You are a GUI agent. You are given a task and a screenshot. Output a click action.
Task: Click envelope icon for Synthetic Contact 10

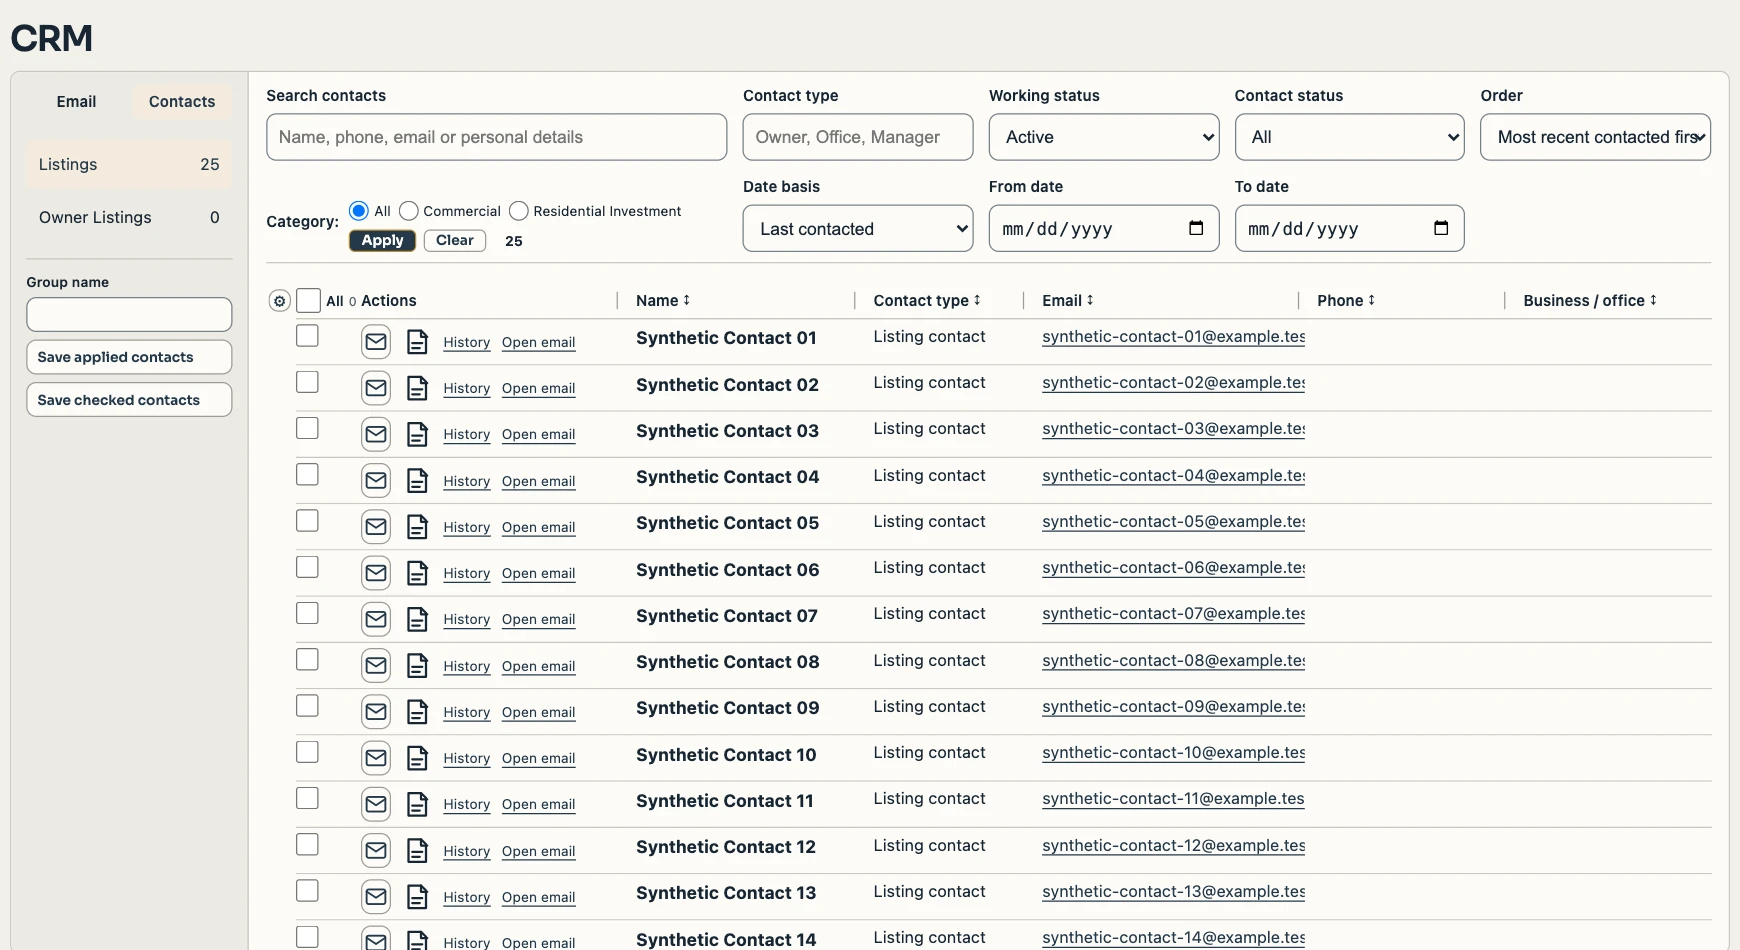pos(376,758)
